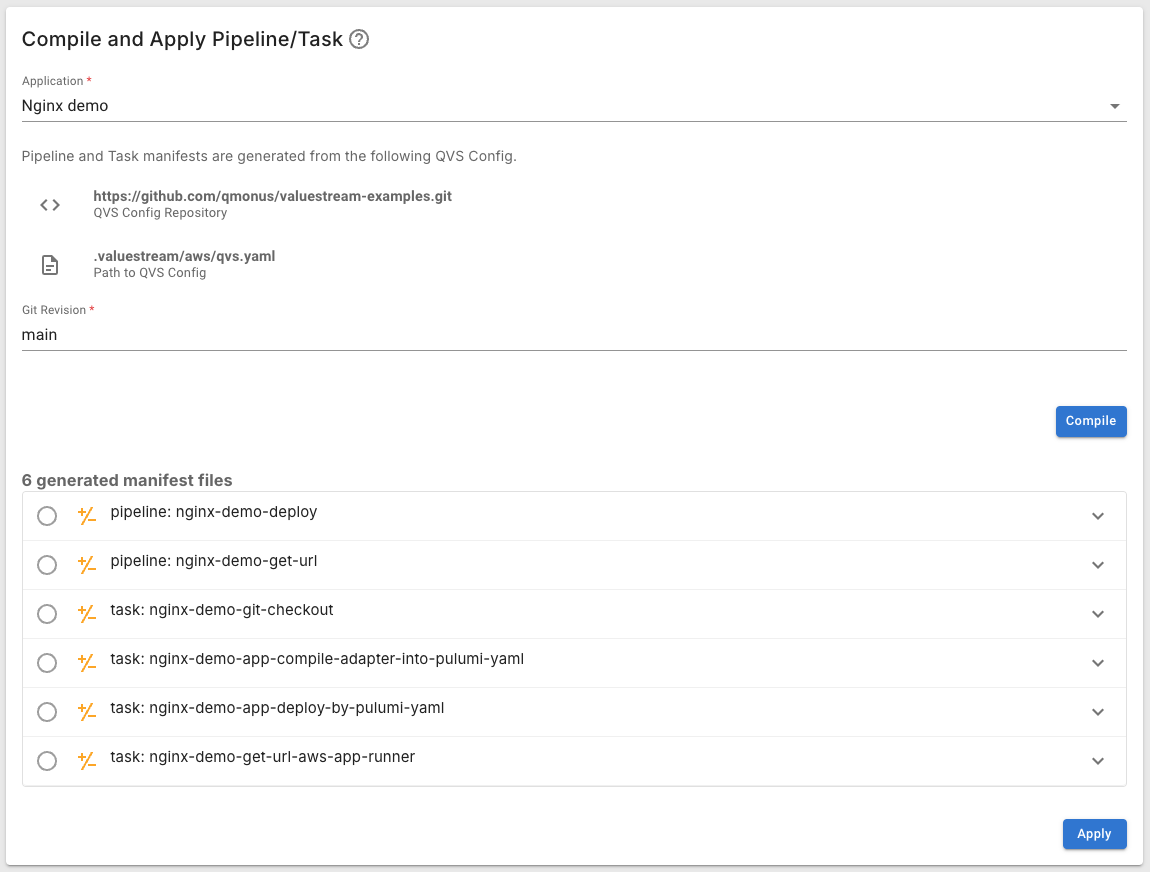Click the pipeline: nginx-demo-deploy row label
This screenshot has width=1150, height=872.
[x=213, y=512]
